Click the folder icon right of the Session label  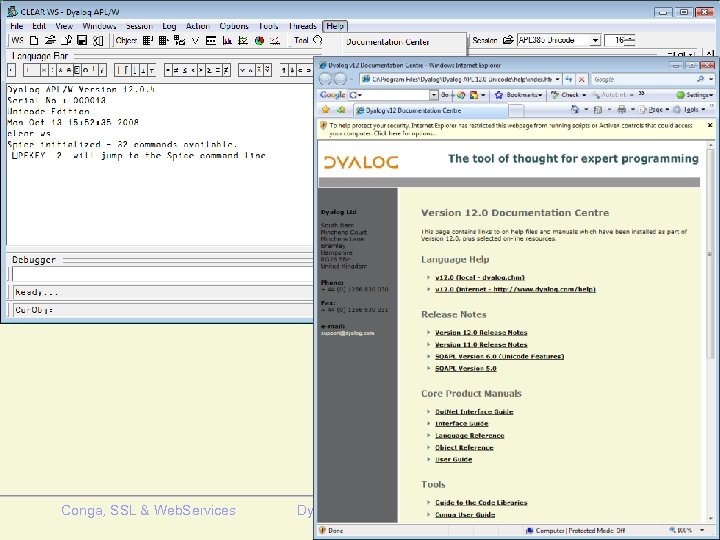click(507, 40)
